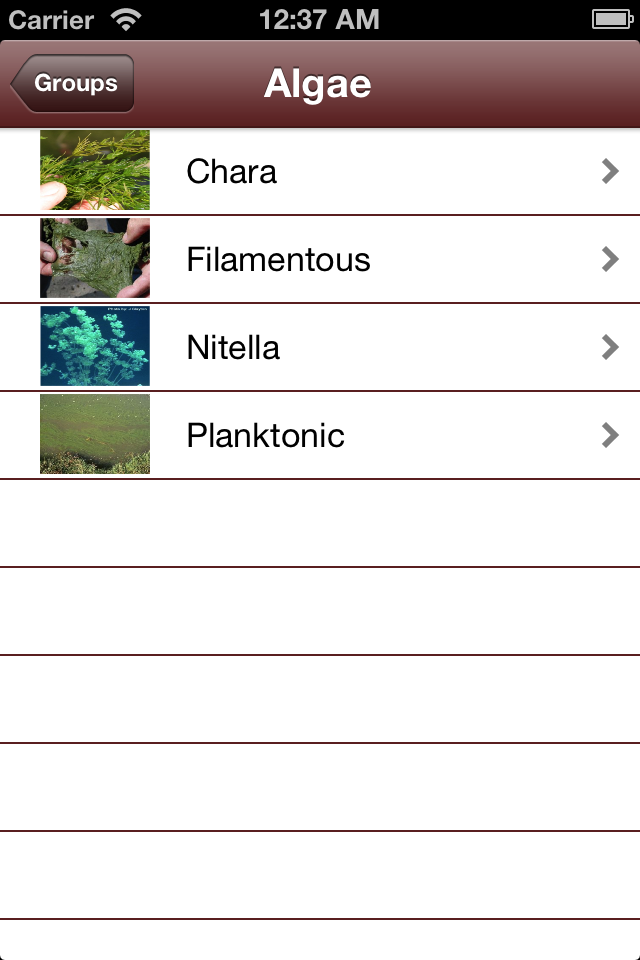This screenshot has height=960, width=640.
Task: Select the Chara label text
Action: click(x=231, y=172)
